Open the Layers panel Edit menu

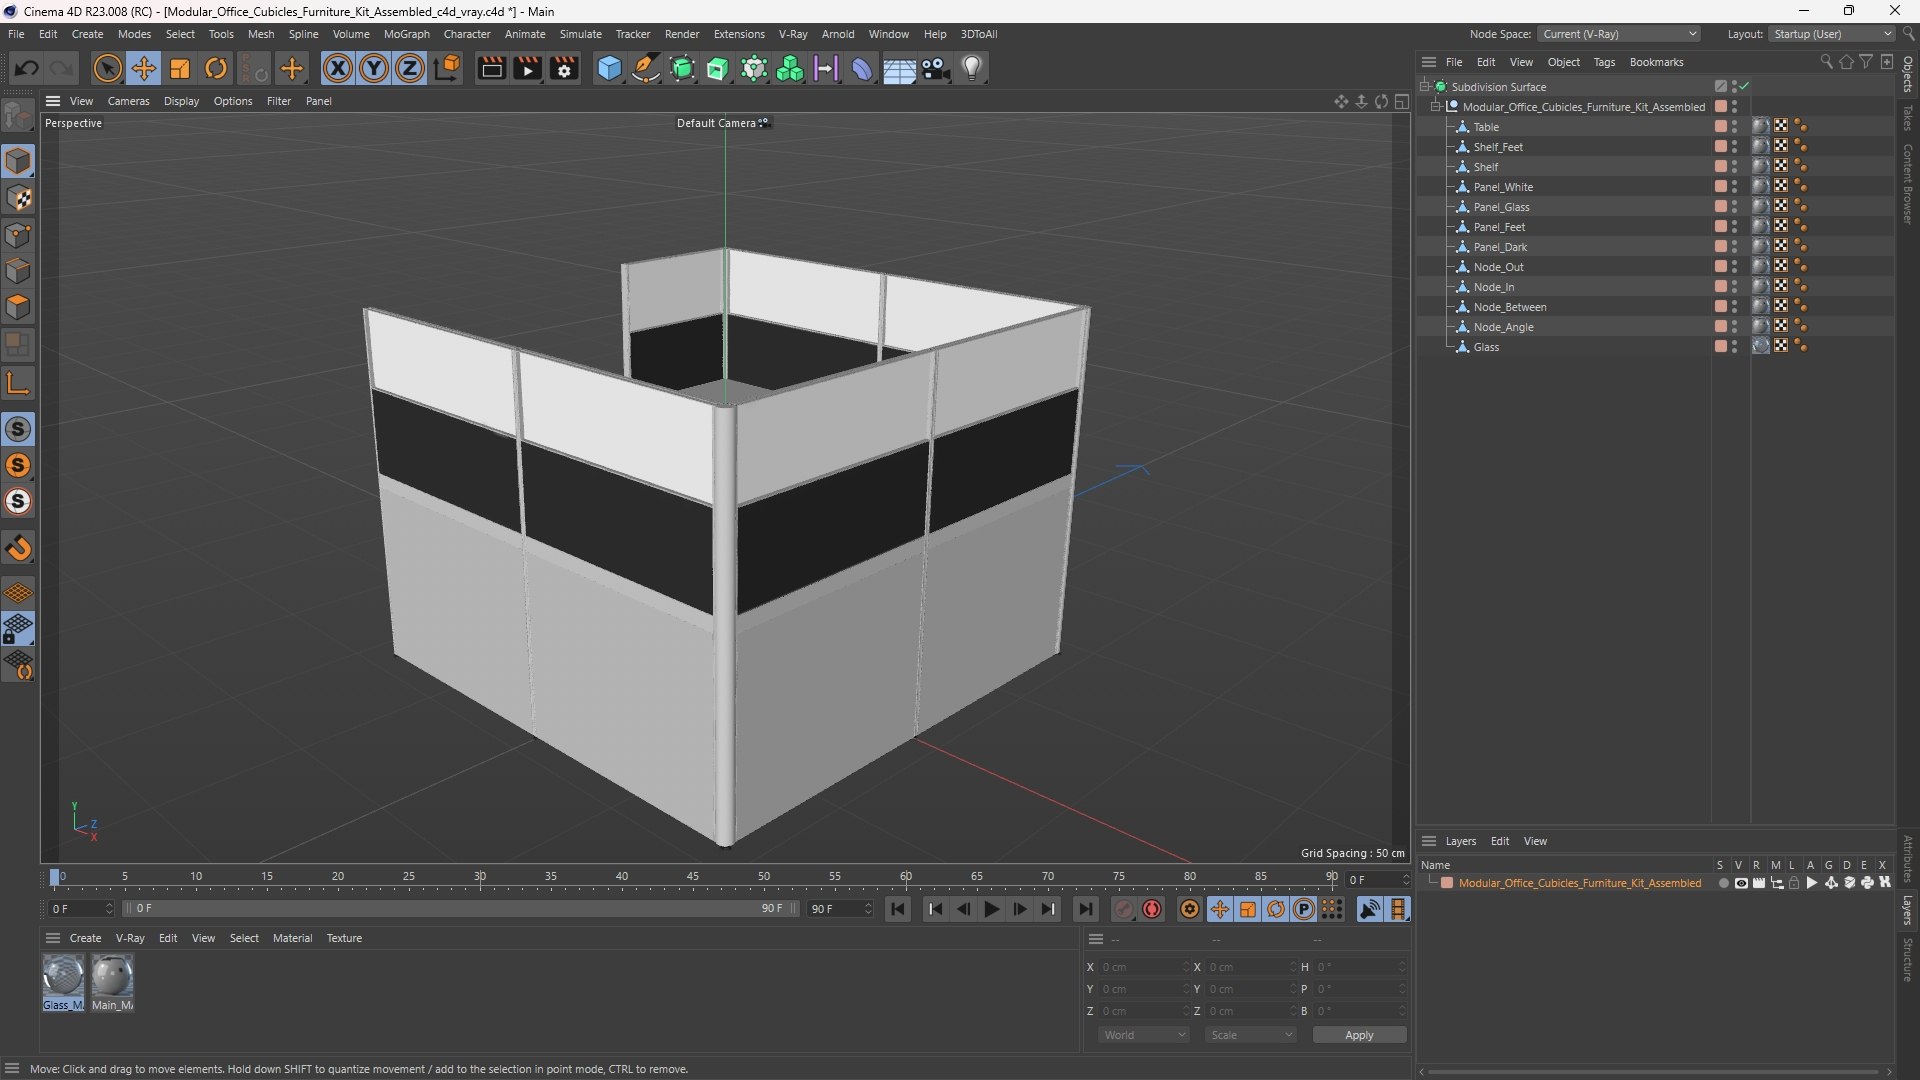pos(1500,841)
